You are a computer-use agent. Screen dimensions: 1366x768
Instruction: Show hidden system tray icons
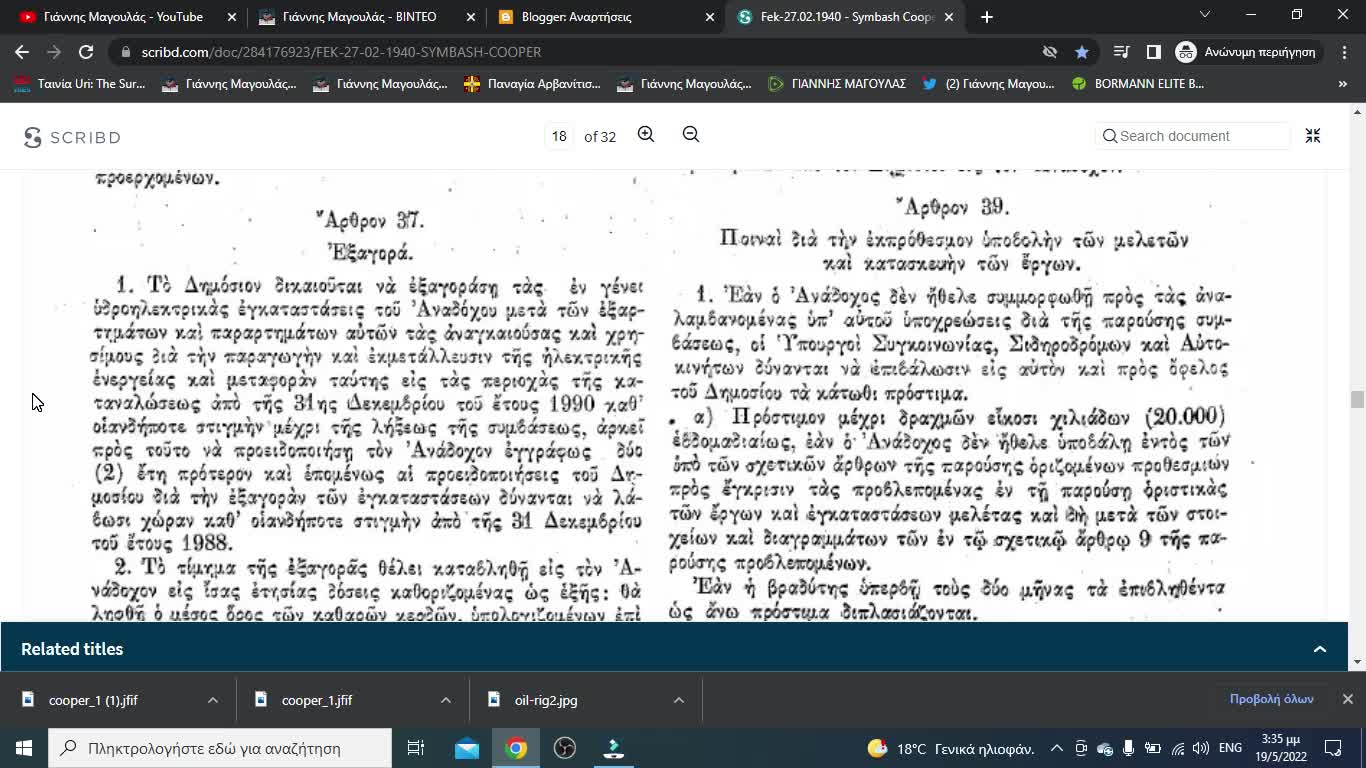pos(1056,748)
